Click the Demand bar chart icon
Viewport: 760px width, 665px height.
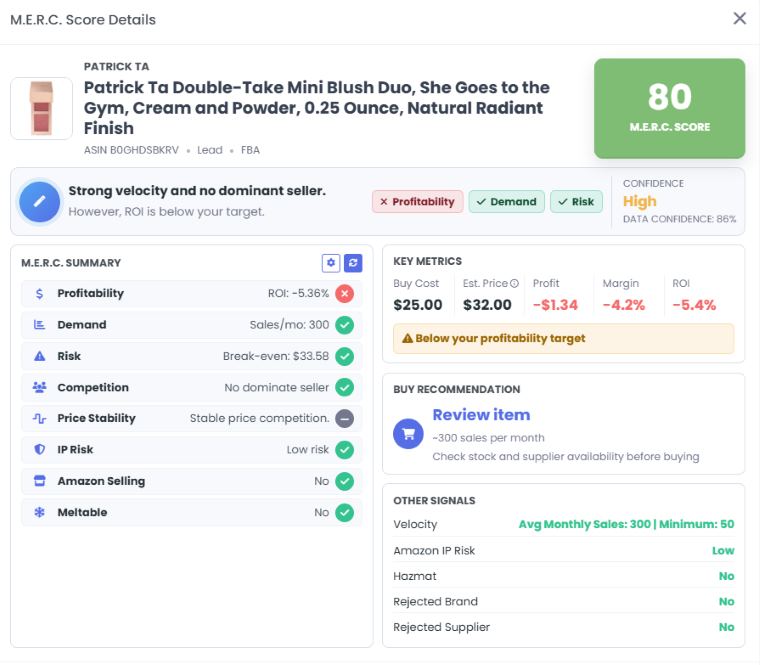(x=39, y=325)
